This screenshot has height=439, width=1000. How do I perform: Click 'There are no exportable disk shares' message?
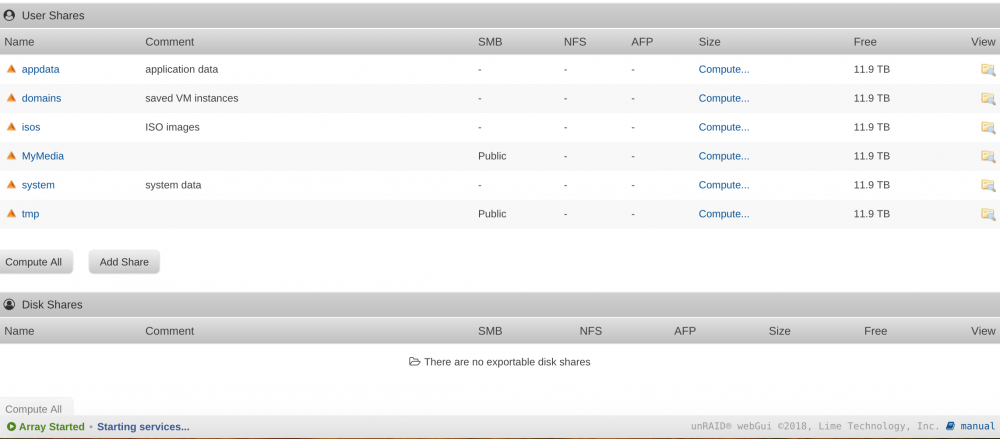click(507, 362)
